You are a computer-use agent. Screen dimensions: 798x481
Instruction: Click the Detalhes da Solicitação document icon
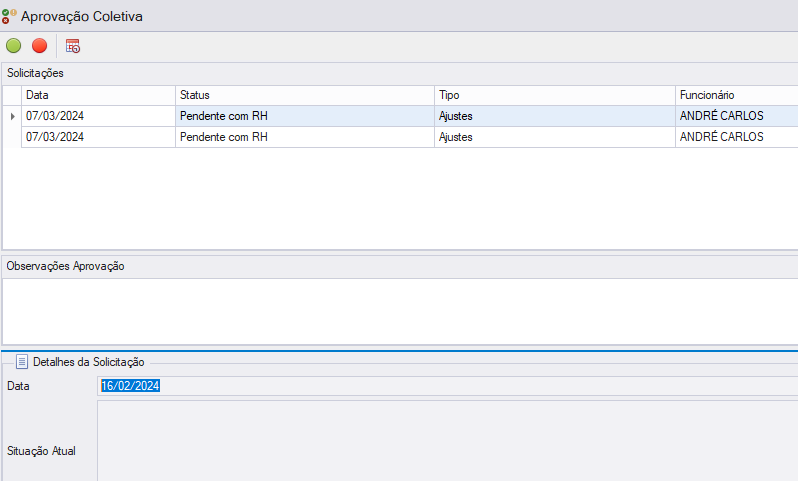[22, 362]
